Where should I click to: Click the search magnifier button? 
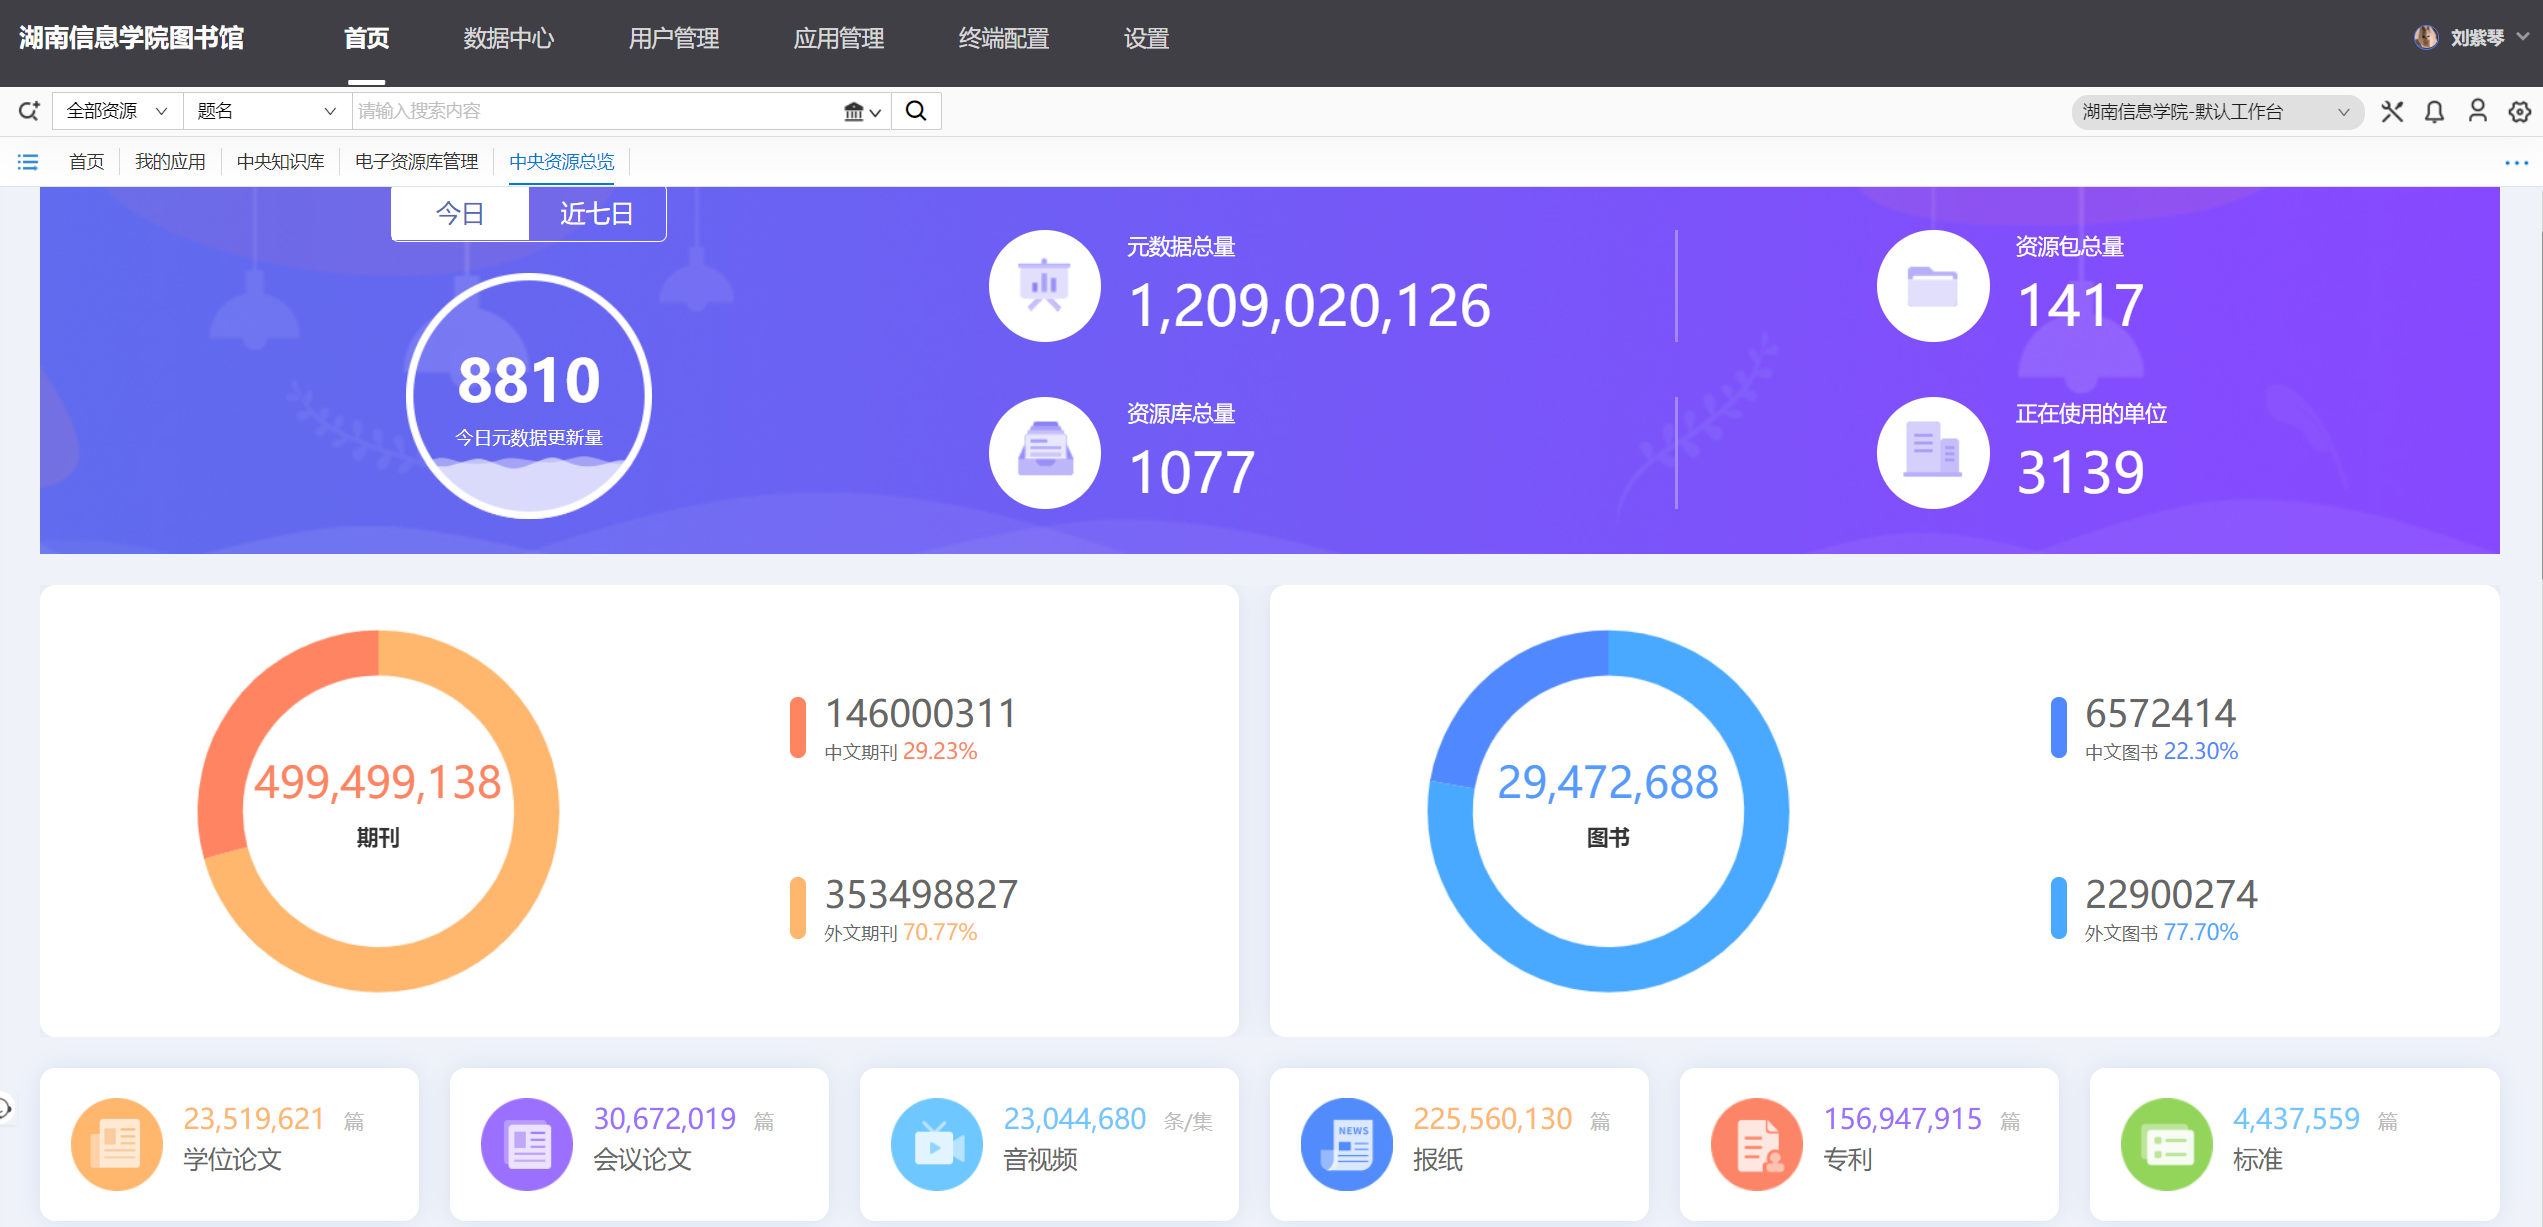point(915,111)
